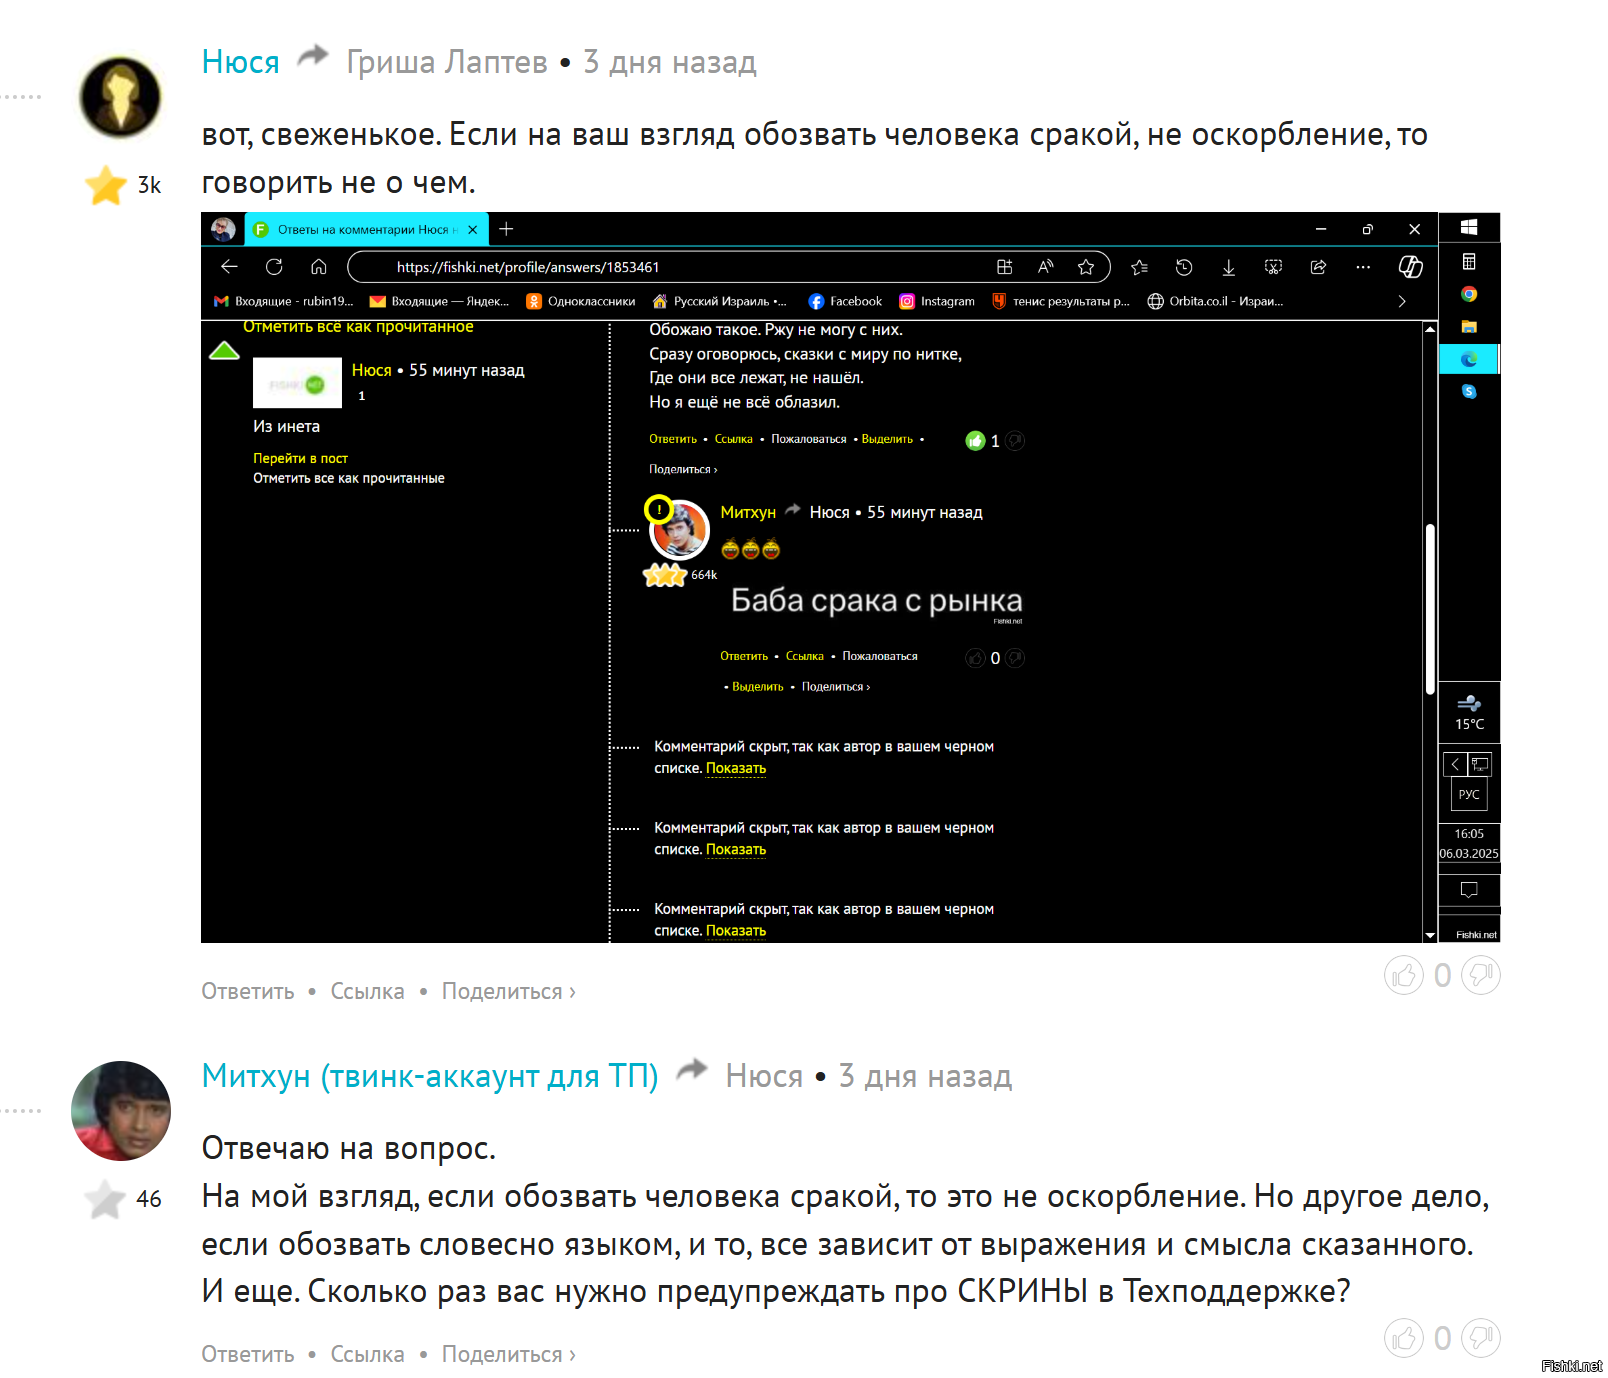
Task: Open Митхун's round avatar photo
Action: pyautogui.click(x=121, y=1111)
